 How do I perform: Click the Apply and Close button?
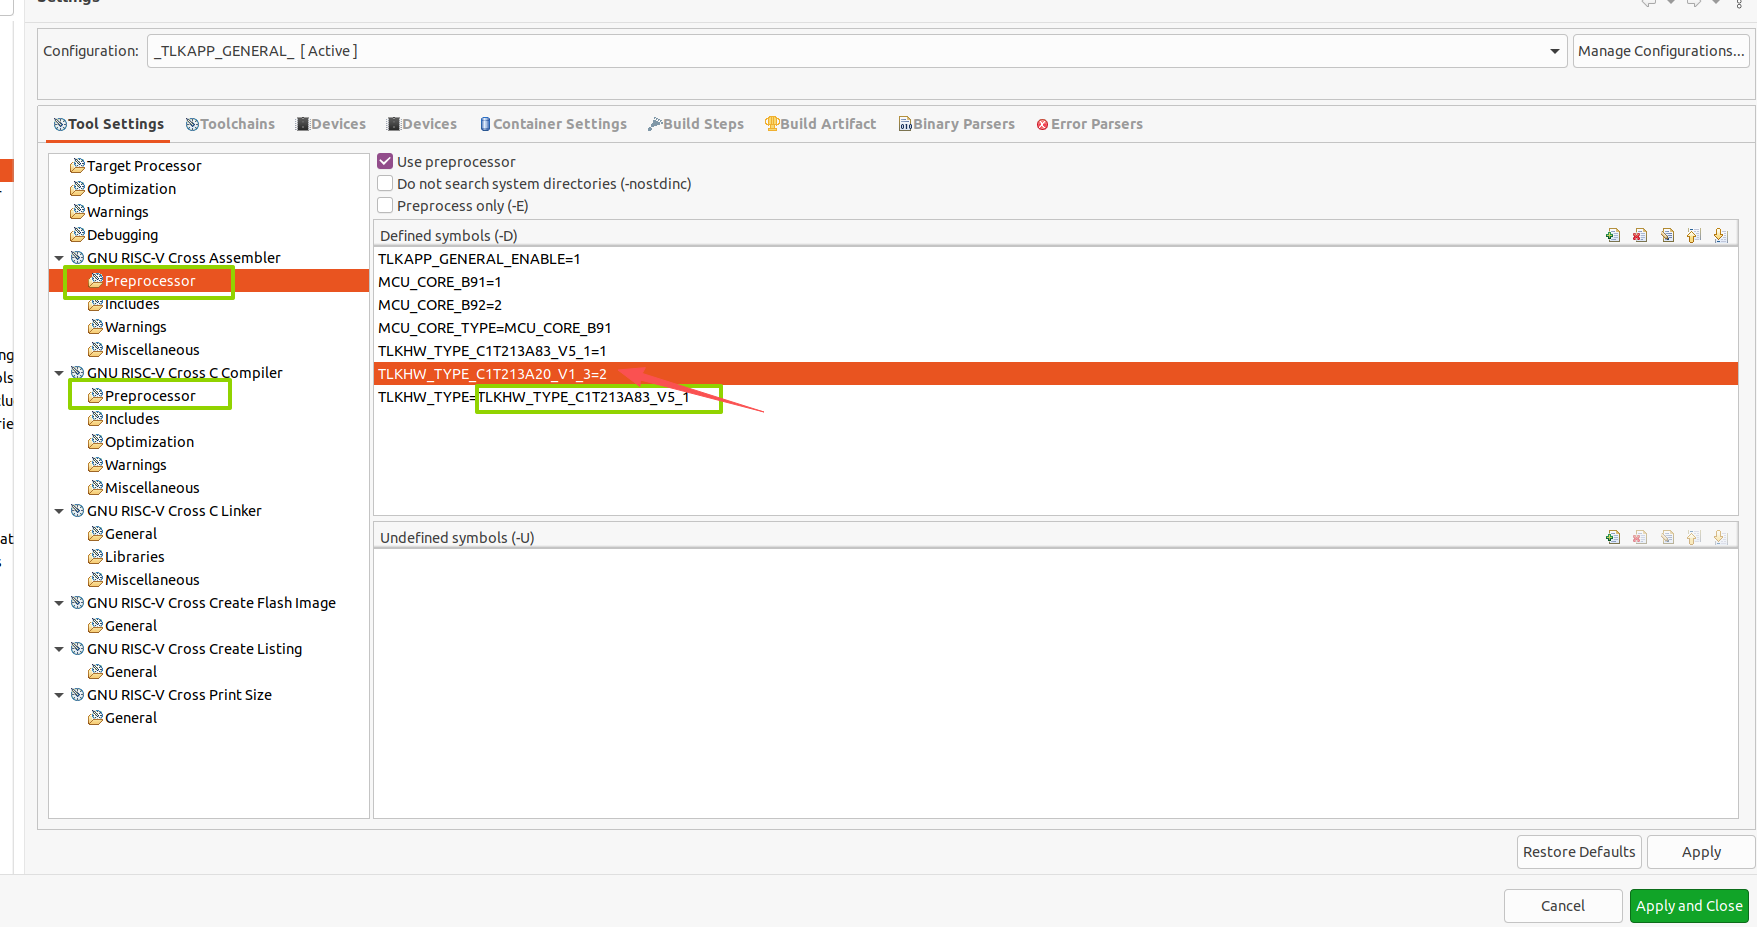click(x=1688, y=906)
